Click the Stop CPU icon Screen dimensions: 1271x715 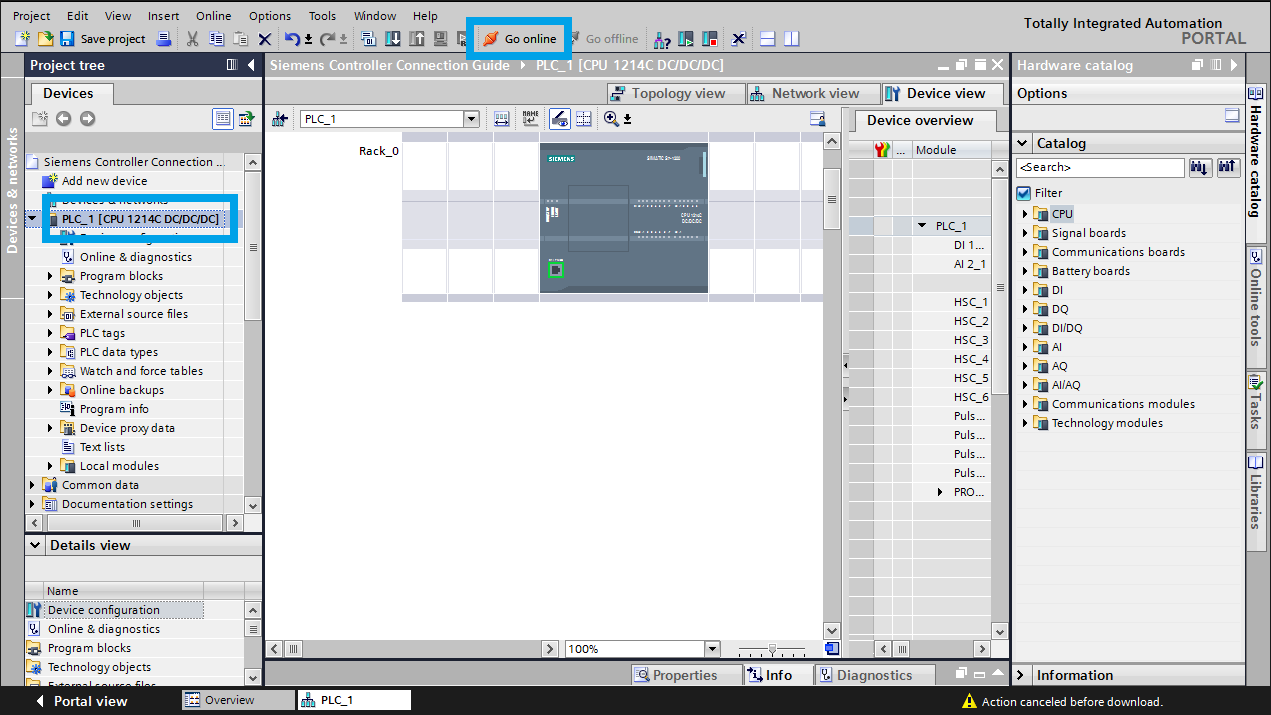pyautogui.click(x=710, y=39)
